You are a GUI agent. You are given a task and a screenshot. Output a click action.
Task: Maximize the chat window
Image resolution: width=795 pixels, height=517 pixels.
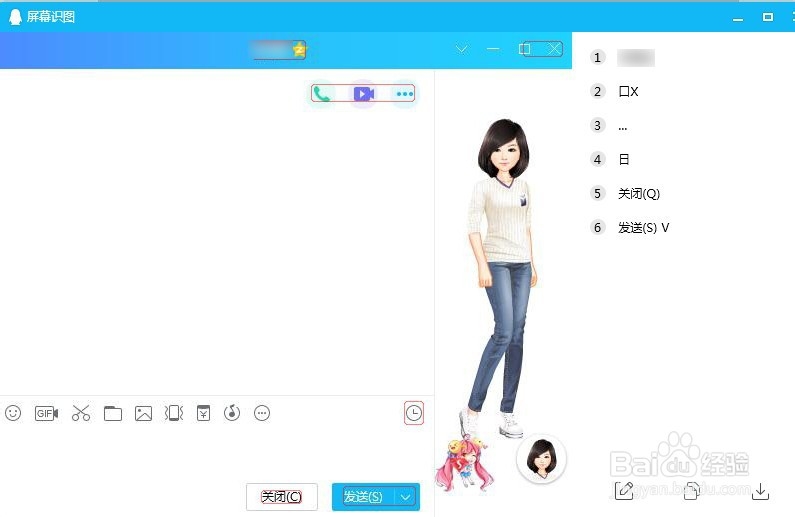point(524,49)
